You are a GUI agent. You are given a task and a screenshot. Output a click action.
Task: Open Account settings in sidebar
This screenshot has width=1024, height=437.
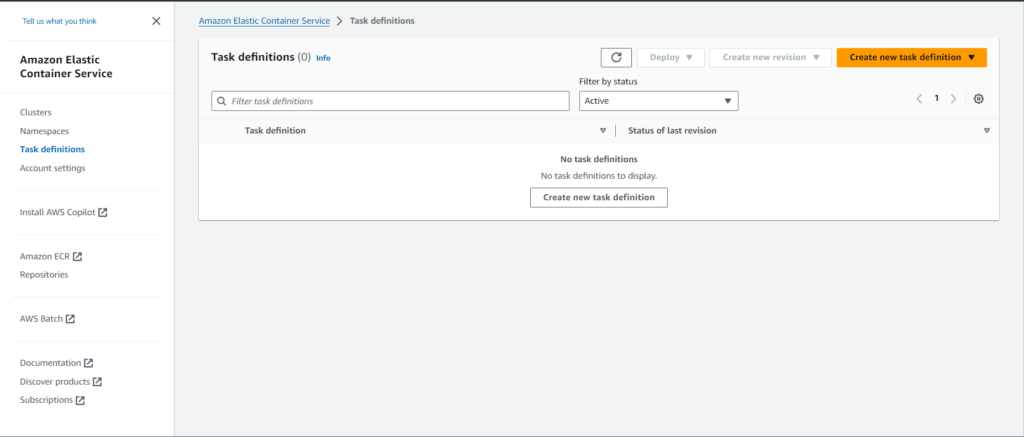pos(52,168)
